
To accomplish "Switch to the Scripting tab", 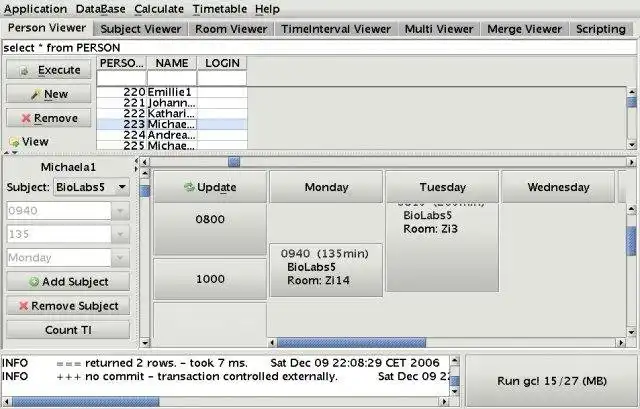I will click(600, 29).
